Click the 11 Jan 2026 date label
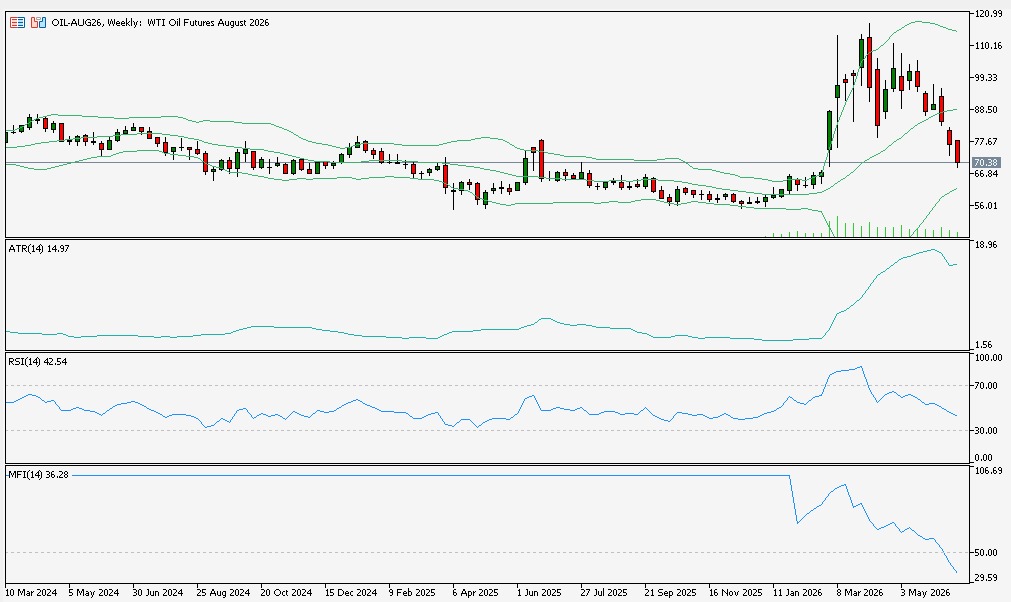Image resolution: width=1011 pixels, height=602 pixels. (798, 592)
